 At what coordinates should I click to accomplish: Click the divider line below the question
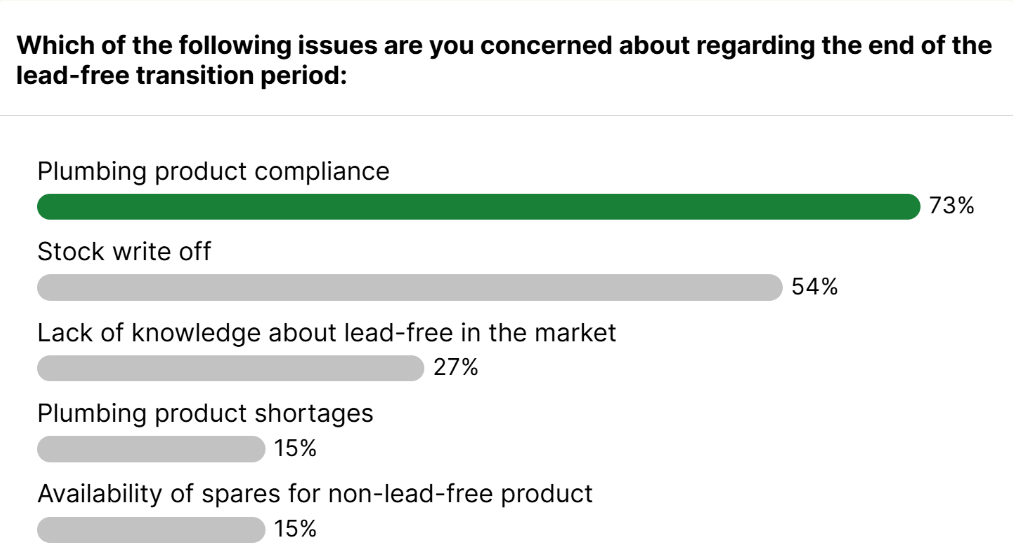pyautogui.click(x=506, y=115)
